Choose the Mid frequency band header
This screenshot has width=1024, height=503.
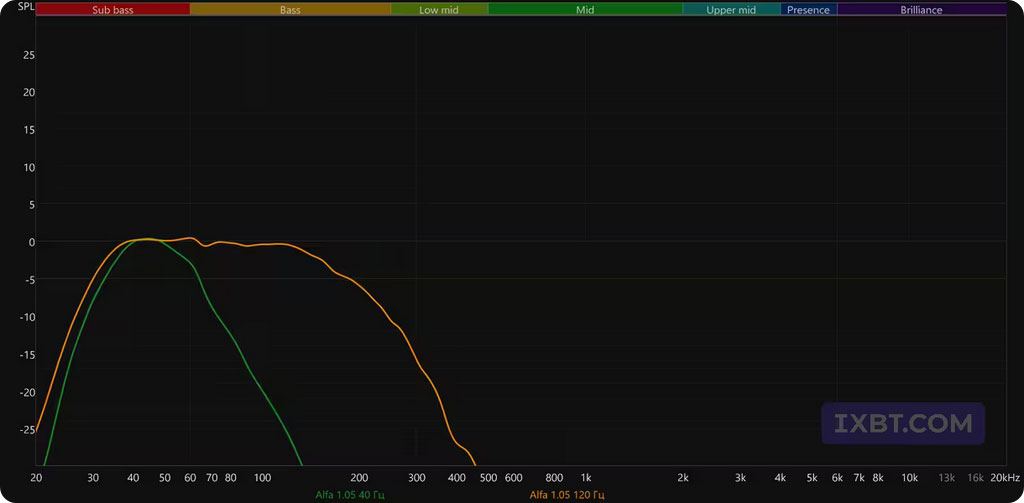585,10
